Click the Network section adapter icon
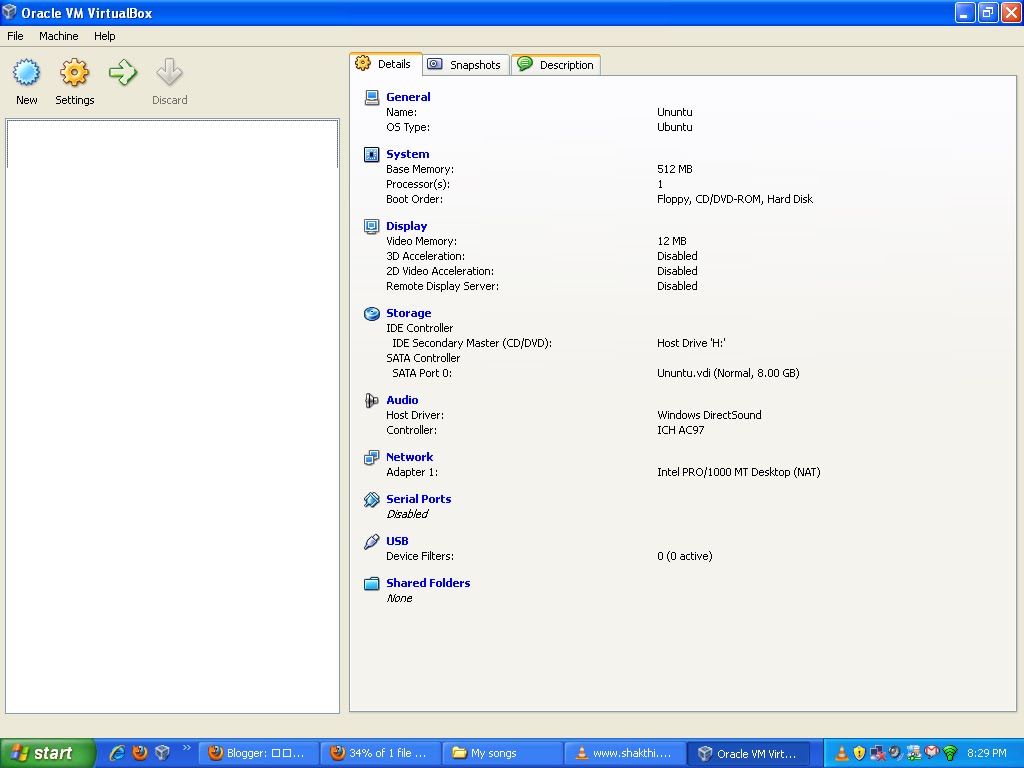 372,457
